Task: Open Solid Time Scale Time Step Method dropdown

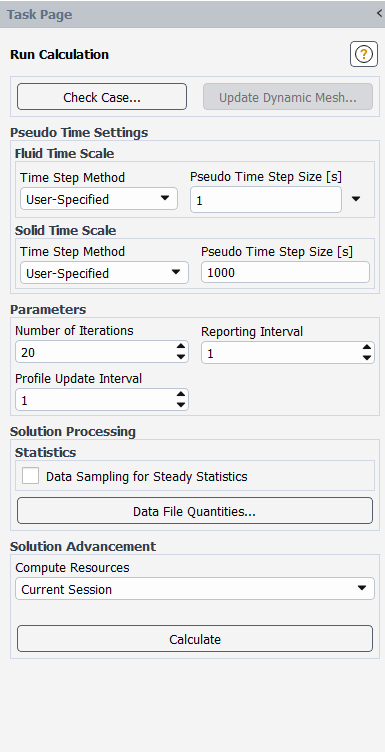Action: point(104,272)
